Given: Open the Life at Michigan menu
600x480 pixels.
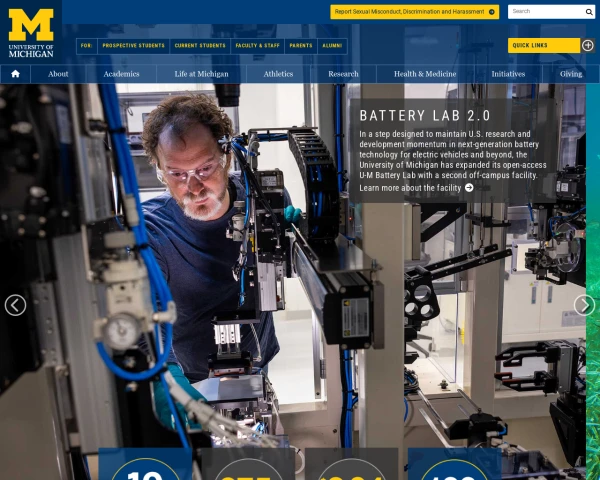Looking at the screenshot, I should 201,74.
